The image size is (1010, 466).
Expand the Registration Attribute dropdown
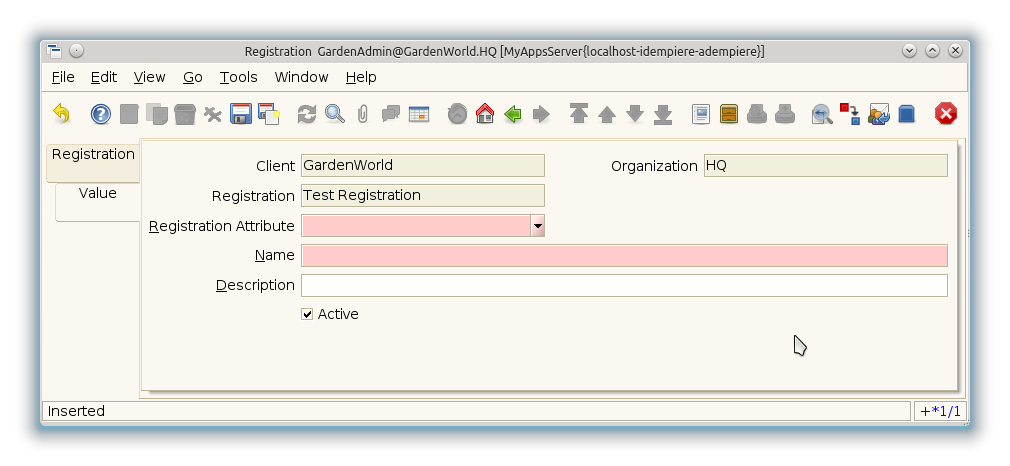click(x=538, y=226)
